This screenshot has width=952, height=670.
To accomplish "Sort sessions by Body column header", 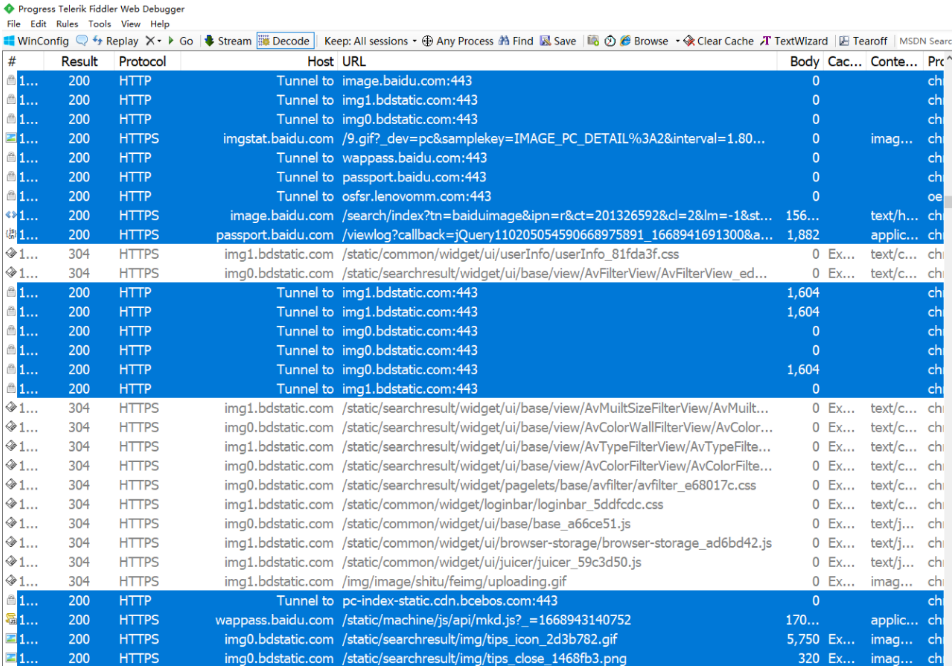I will pos(800,61).
